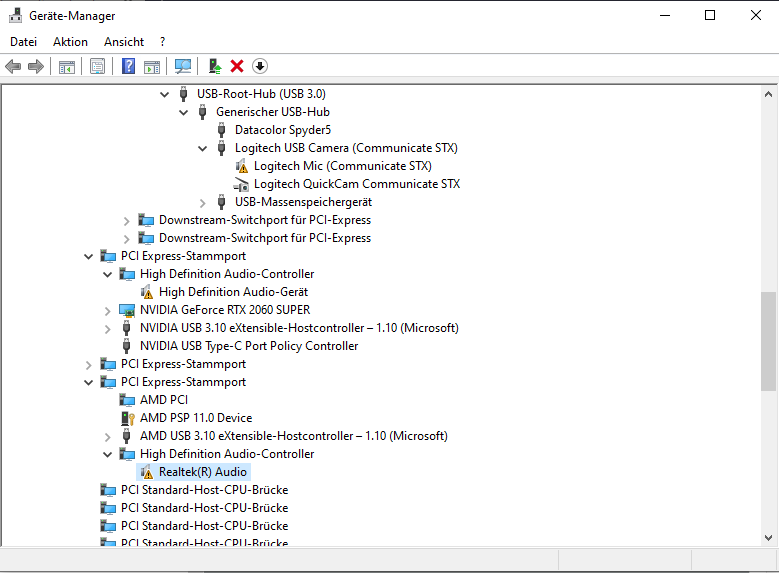
Task: Open the Help toolbar icon
Action: 128,66
